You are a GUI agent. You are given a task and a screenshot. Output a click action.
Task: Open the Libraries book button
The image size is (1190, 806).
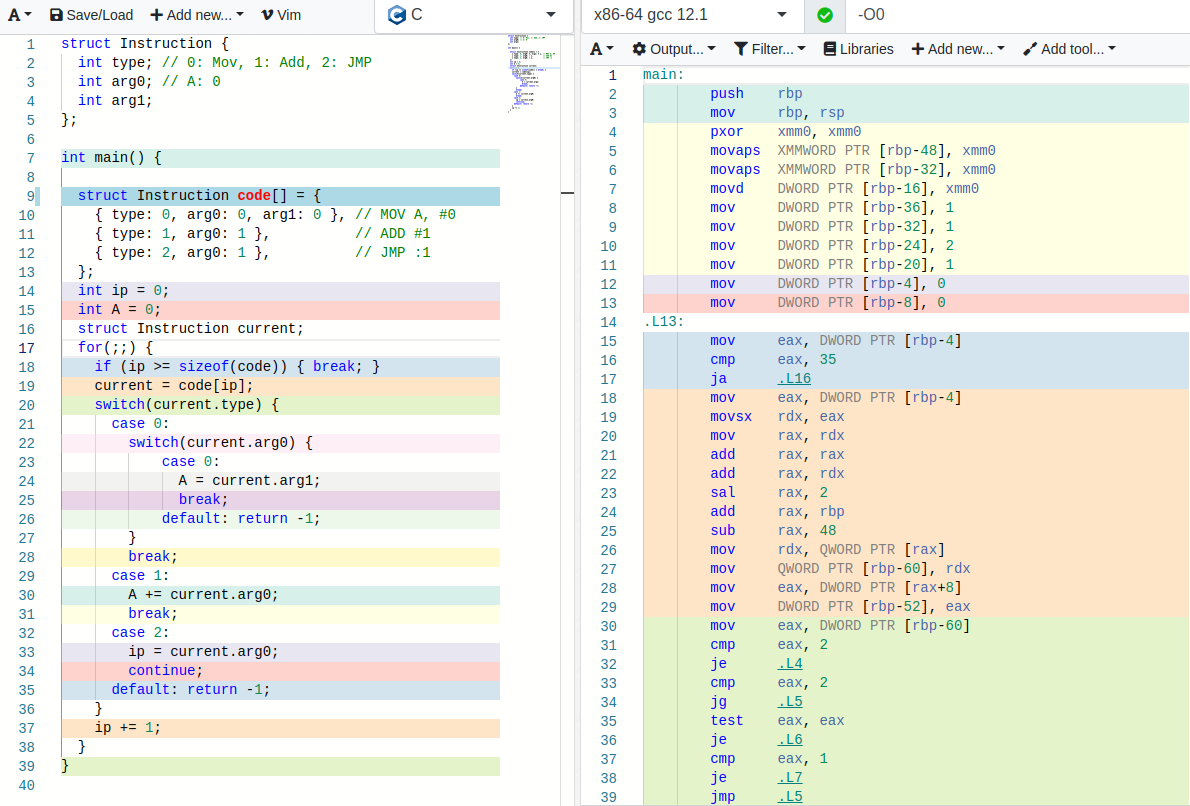point(857,49)
